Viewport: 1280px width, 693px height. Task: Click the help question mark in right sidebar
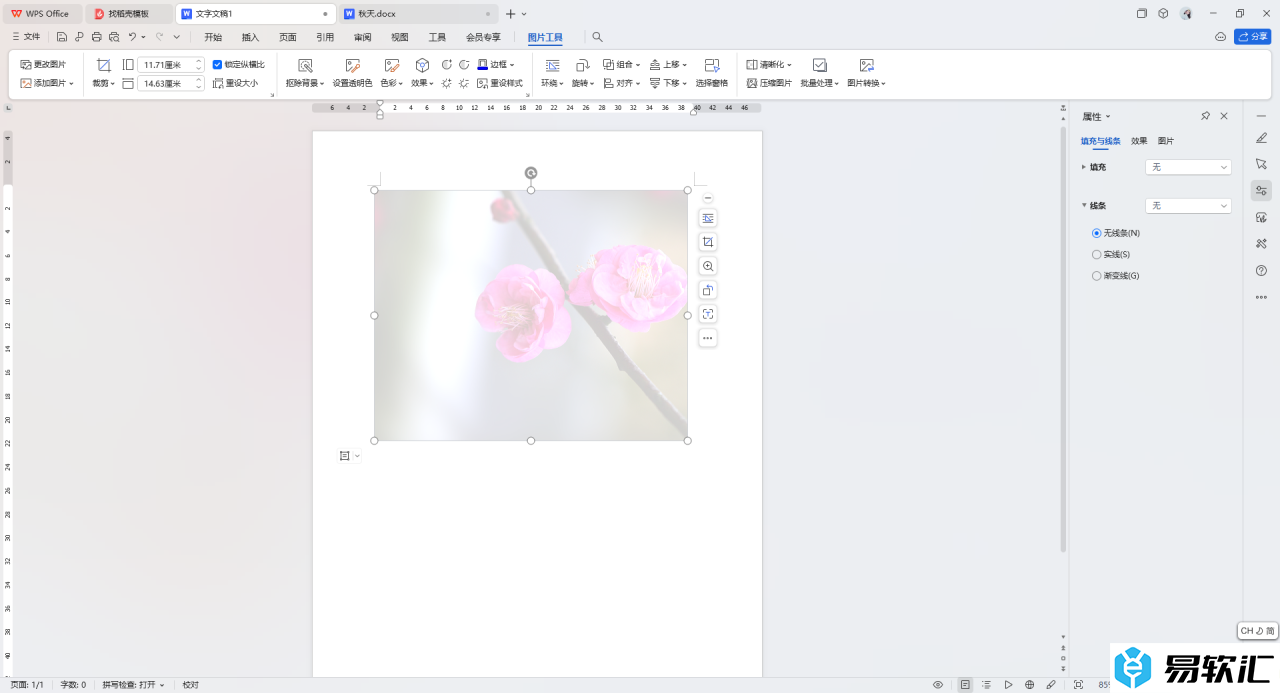[1261, 270]
